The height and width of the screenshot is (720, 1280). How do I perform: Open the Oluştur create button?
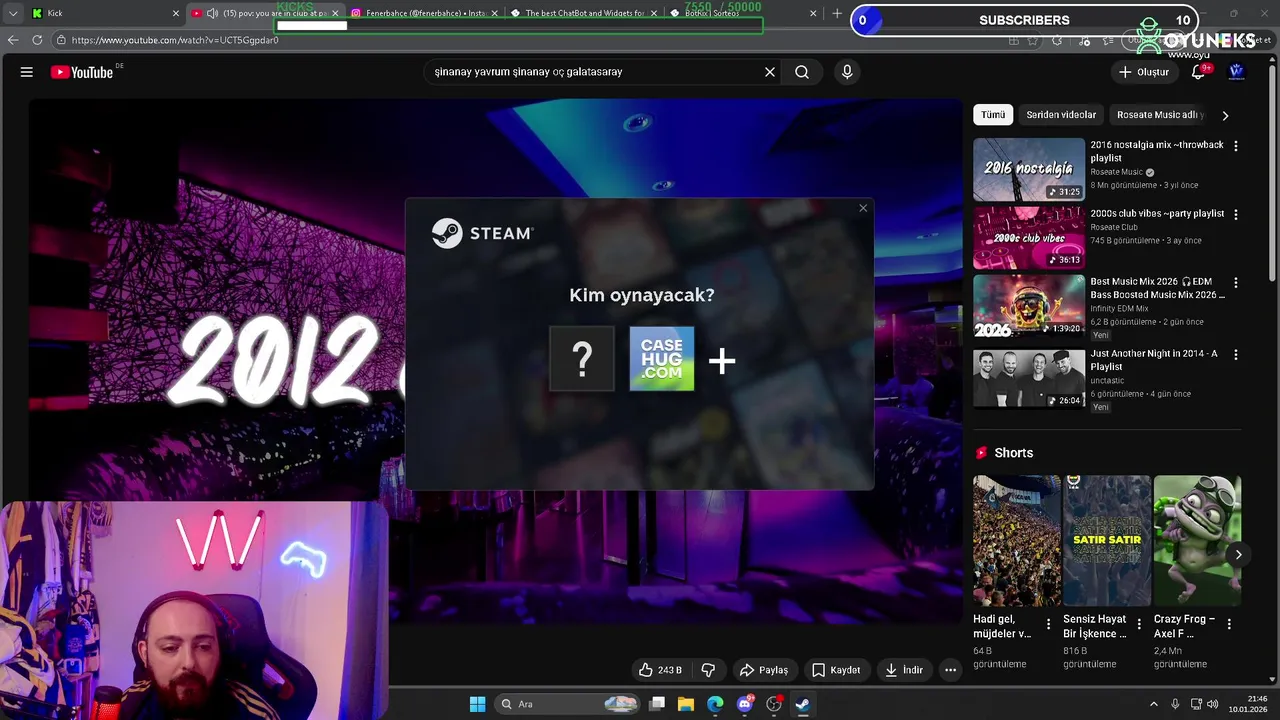(1143, 72)
